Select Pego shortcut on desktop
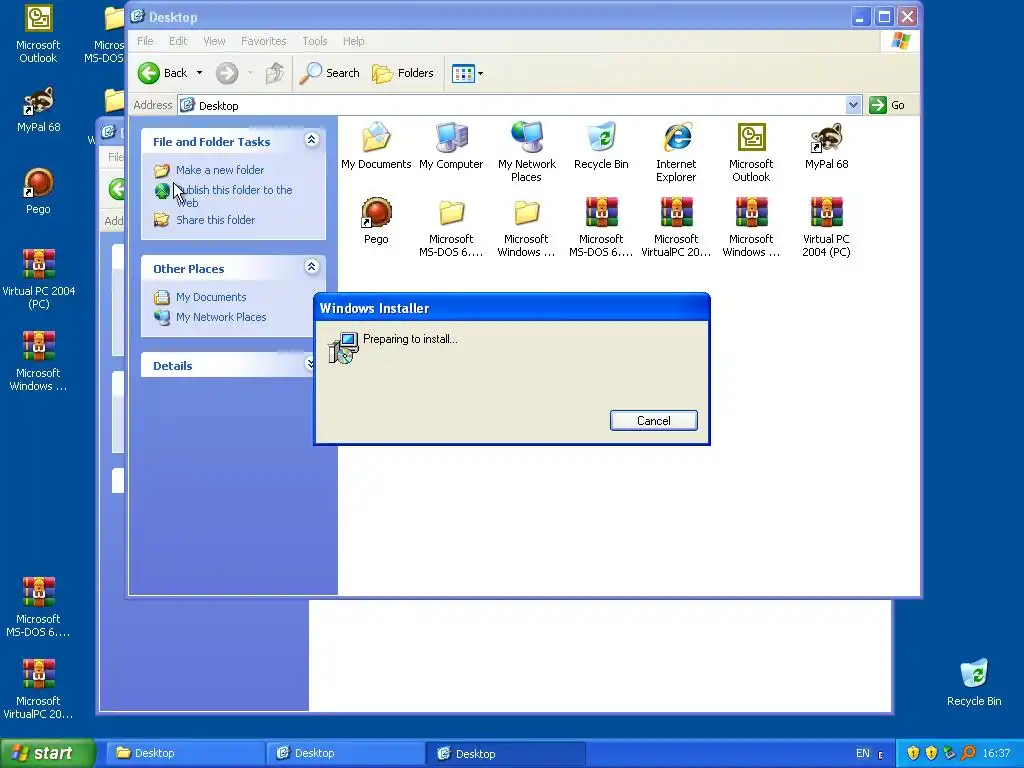 coord(38,191)
